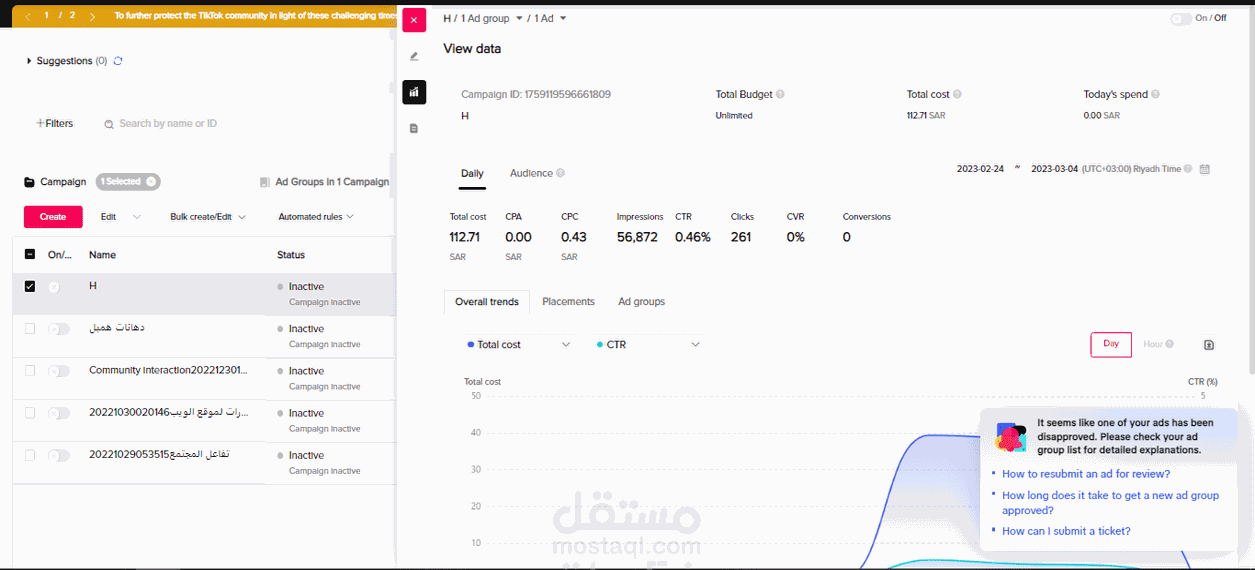Open the CTR metric dropdown
The width and height of the screenshot is (1255, 570).
click(648, 344)
